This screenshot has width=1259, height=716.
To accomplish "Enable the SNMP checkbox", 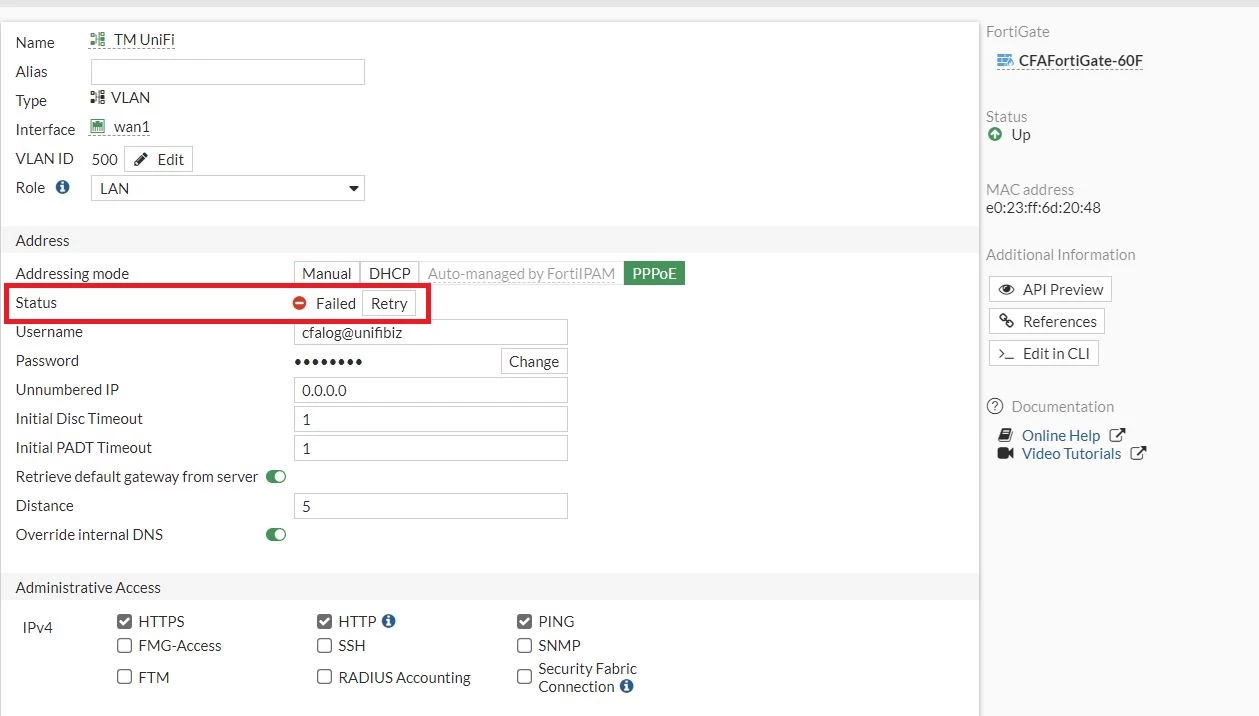I will pos(524,646).
